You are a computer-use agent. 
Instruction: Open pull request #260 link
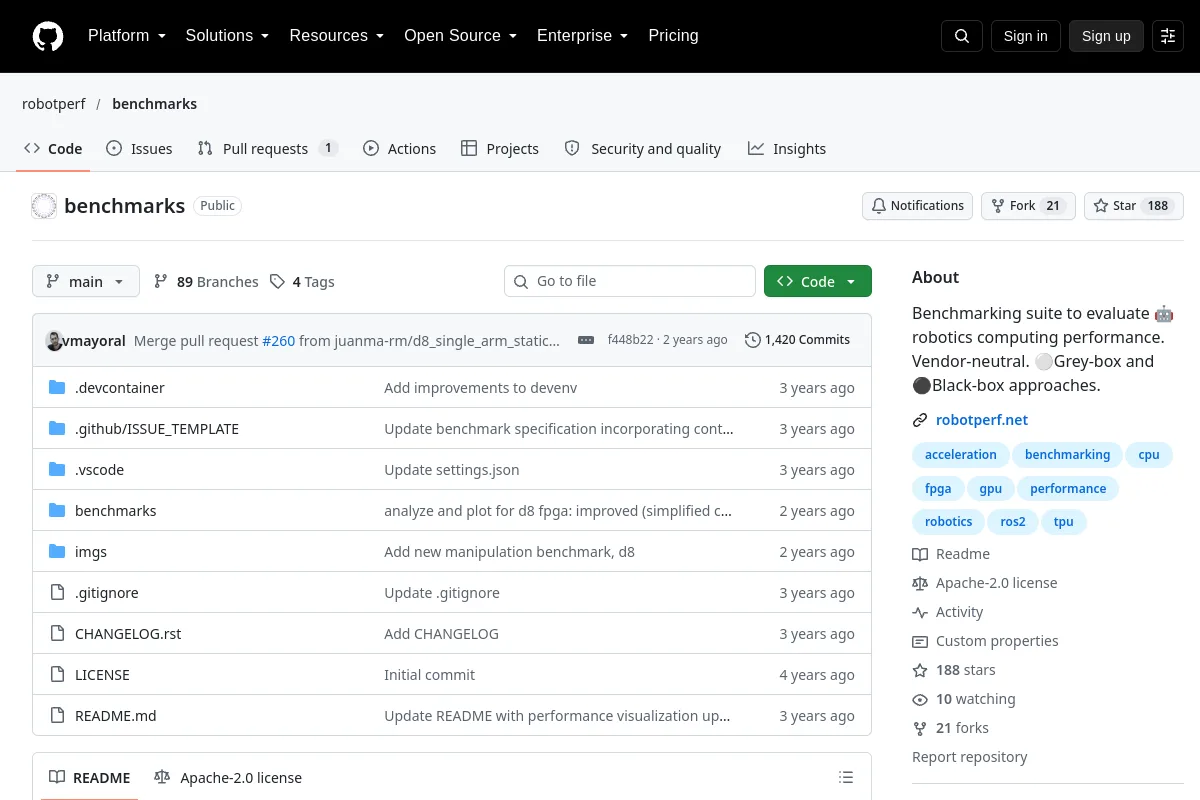click(x=279, y=340)
